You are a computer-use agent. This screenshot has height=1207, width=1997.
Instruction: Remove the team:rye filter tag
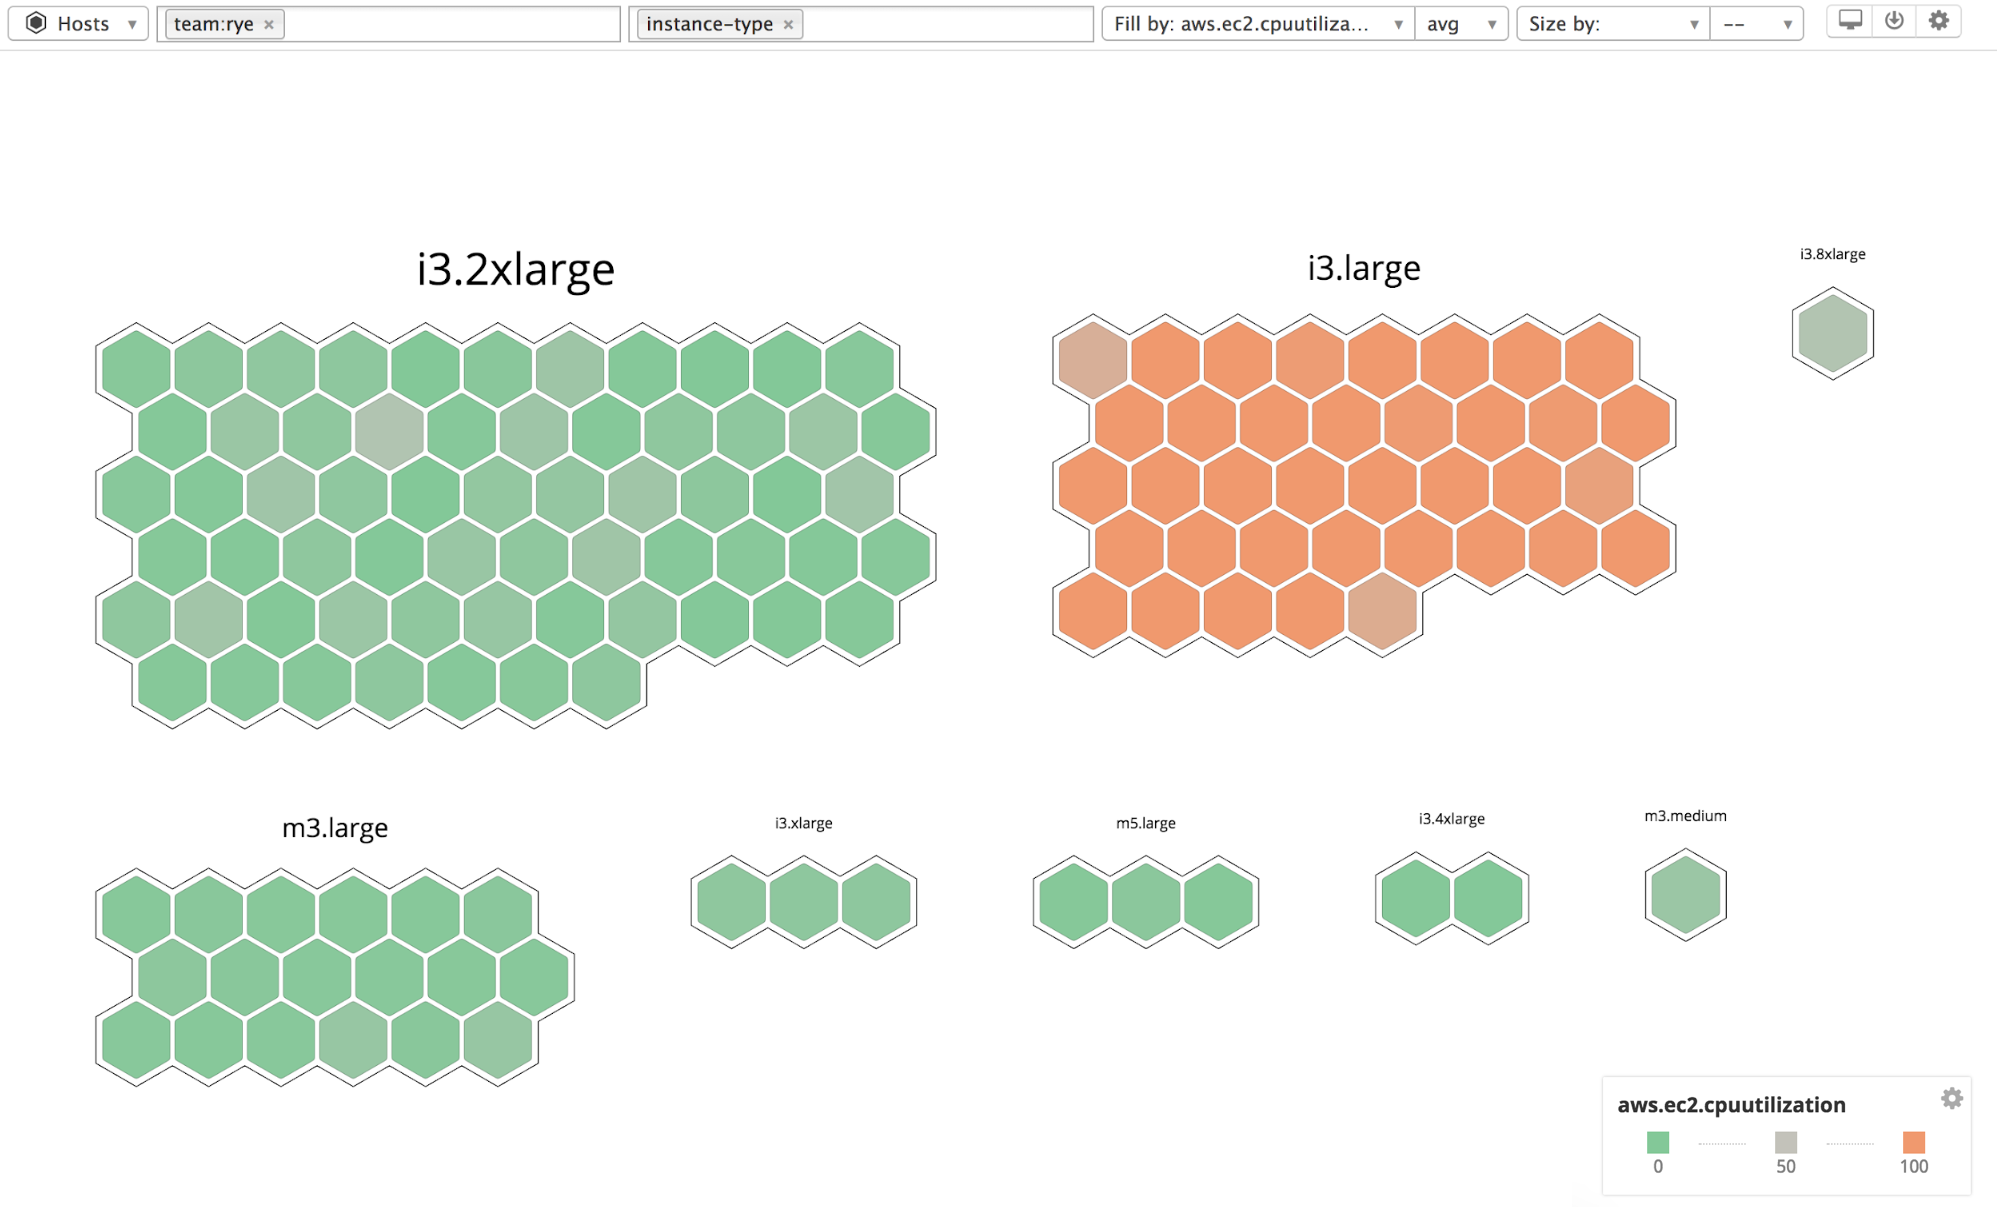(x=267, y=22)
